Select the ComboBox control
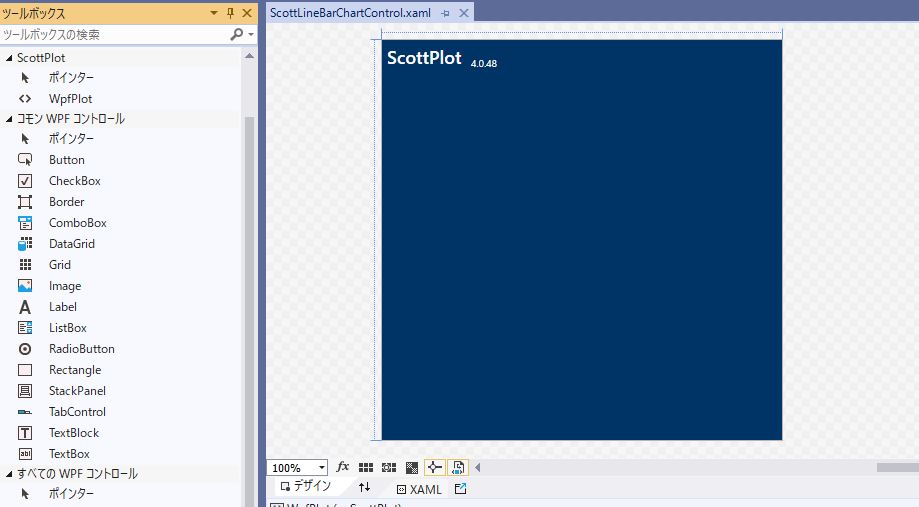The width and height of the screenshot is (919, 507). (x=77, y=223)
